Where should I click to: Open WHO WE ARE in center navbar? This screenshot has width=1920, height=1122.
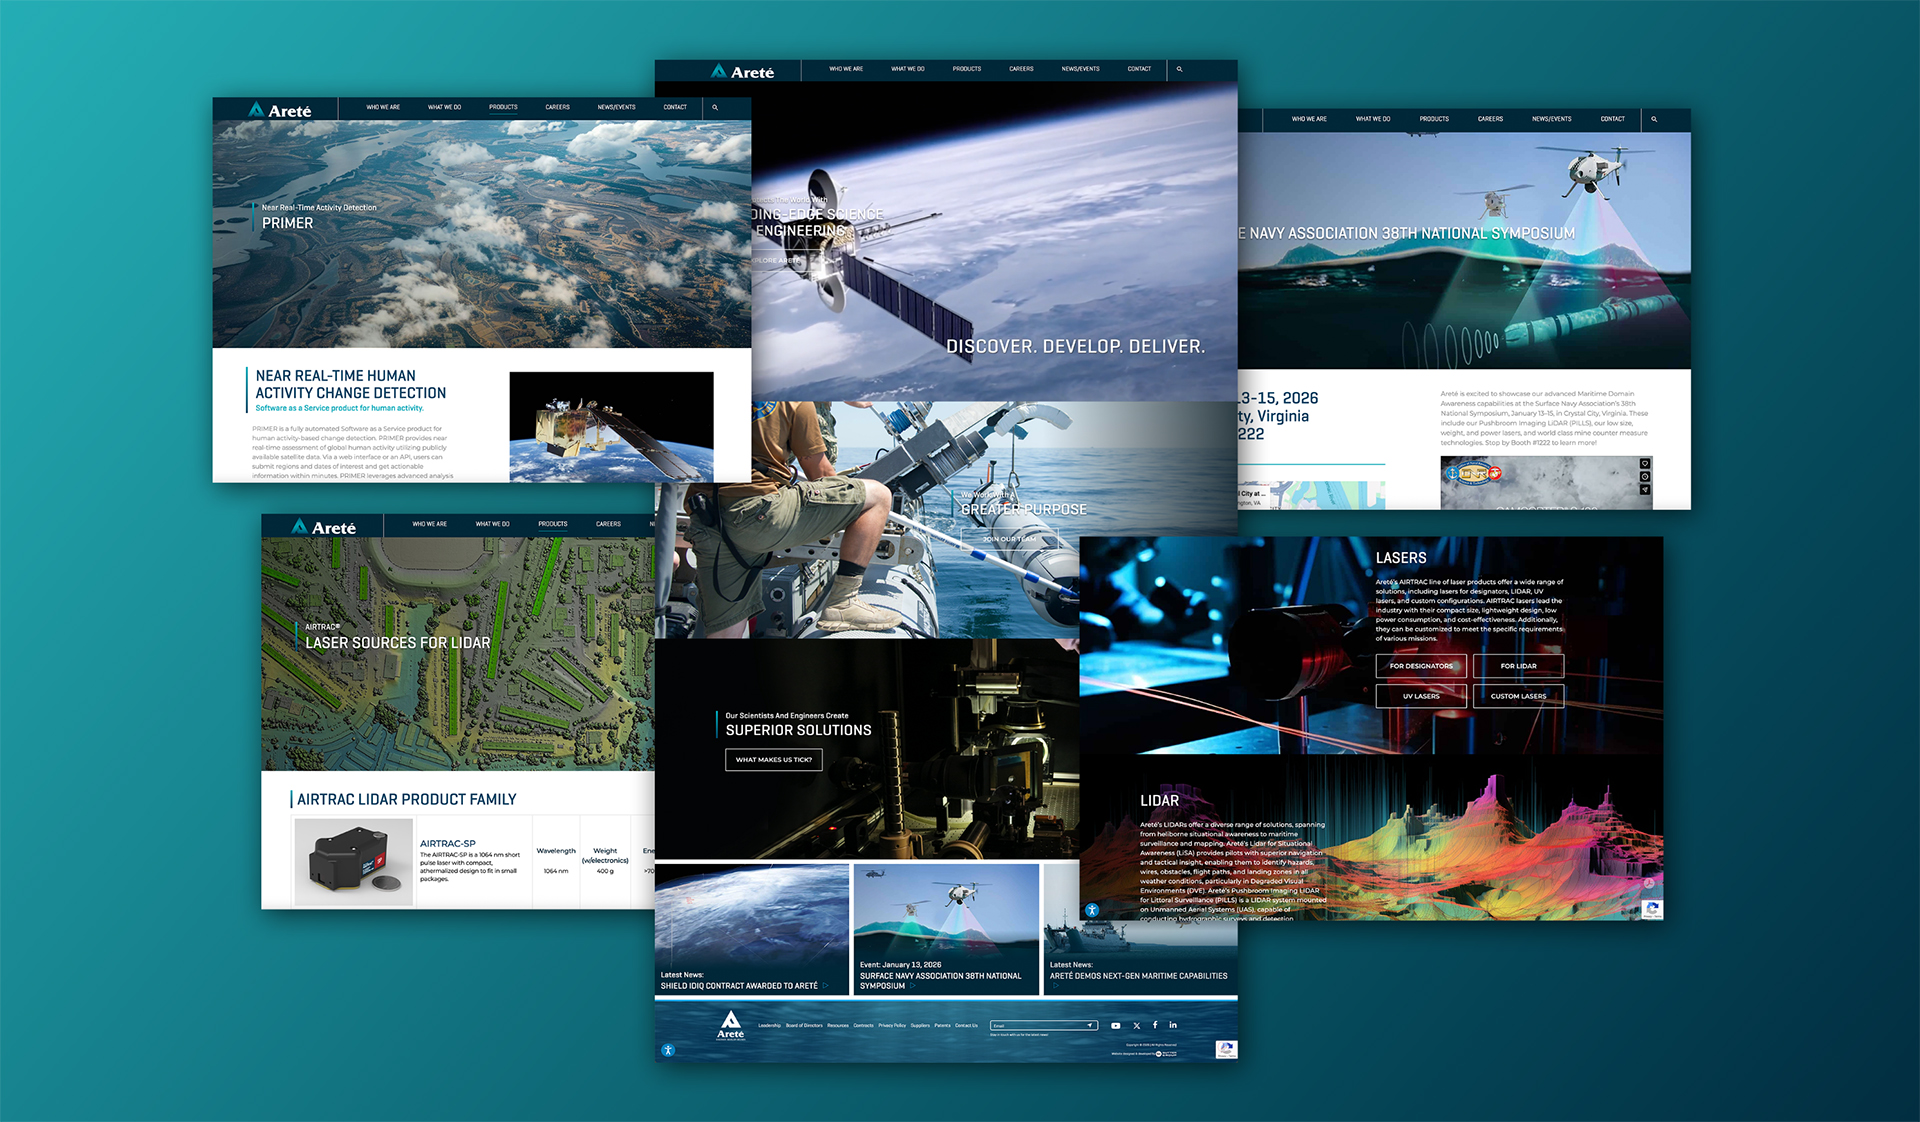coord(846,69)
